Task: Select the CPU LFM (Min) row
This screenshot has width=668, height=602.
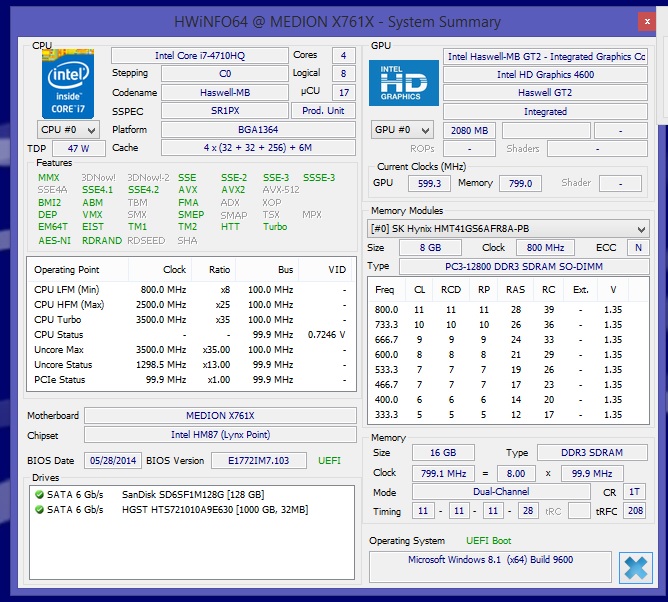Action: pos(190,290)
